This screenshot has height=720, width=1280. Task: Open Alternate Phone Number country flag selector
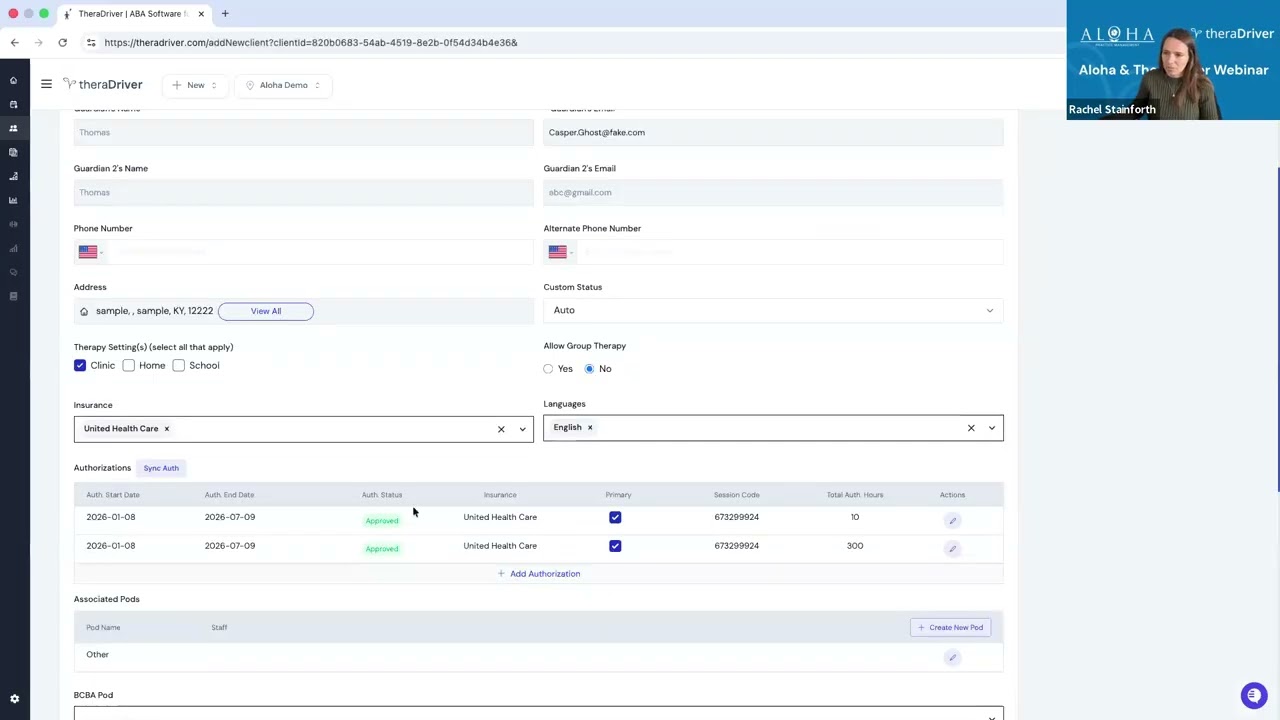pos(560,252)
